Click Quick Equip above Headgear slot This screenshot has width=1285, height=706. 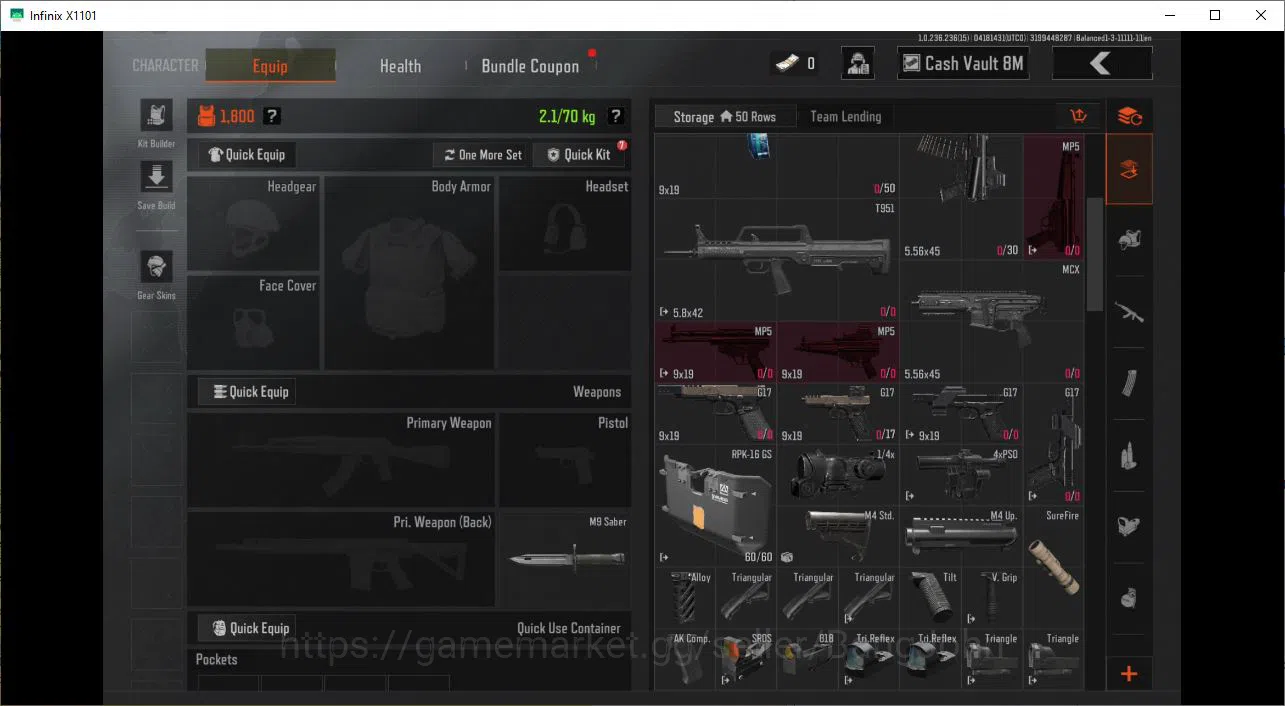[x=247, y=155]
